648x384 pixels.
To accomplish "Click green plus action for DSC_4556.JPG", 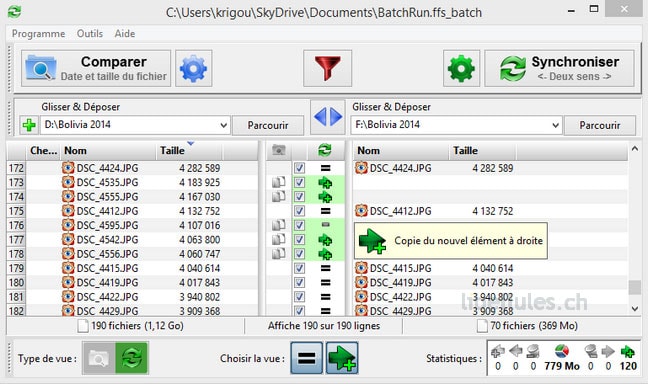I will pyautogui.click(x=325, y=254).
